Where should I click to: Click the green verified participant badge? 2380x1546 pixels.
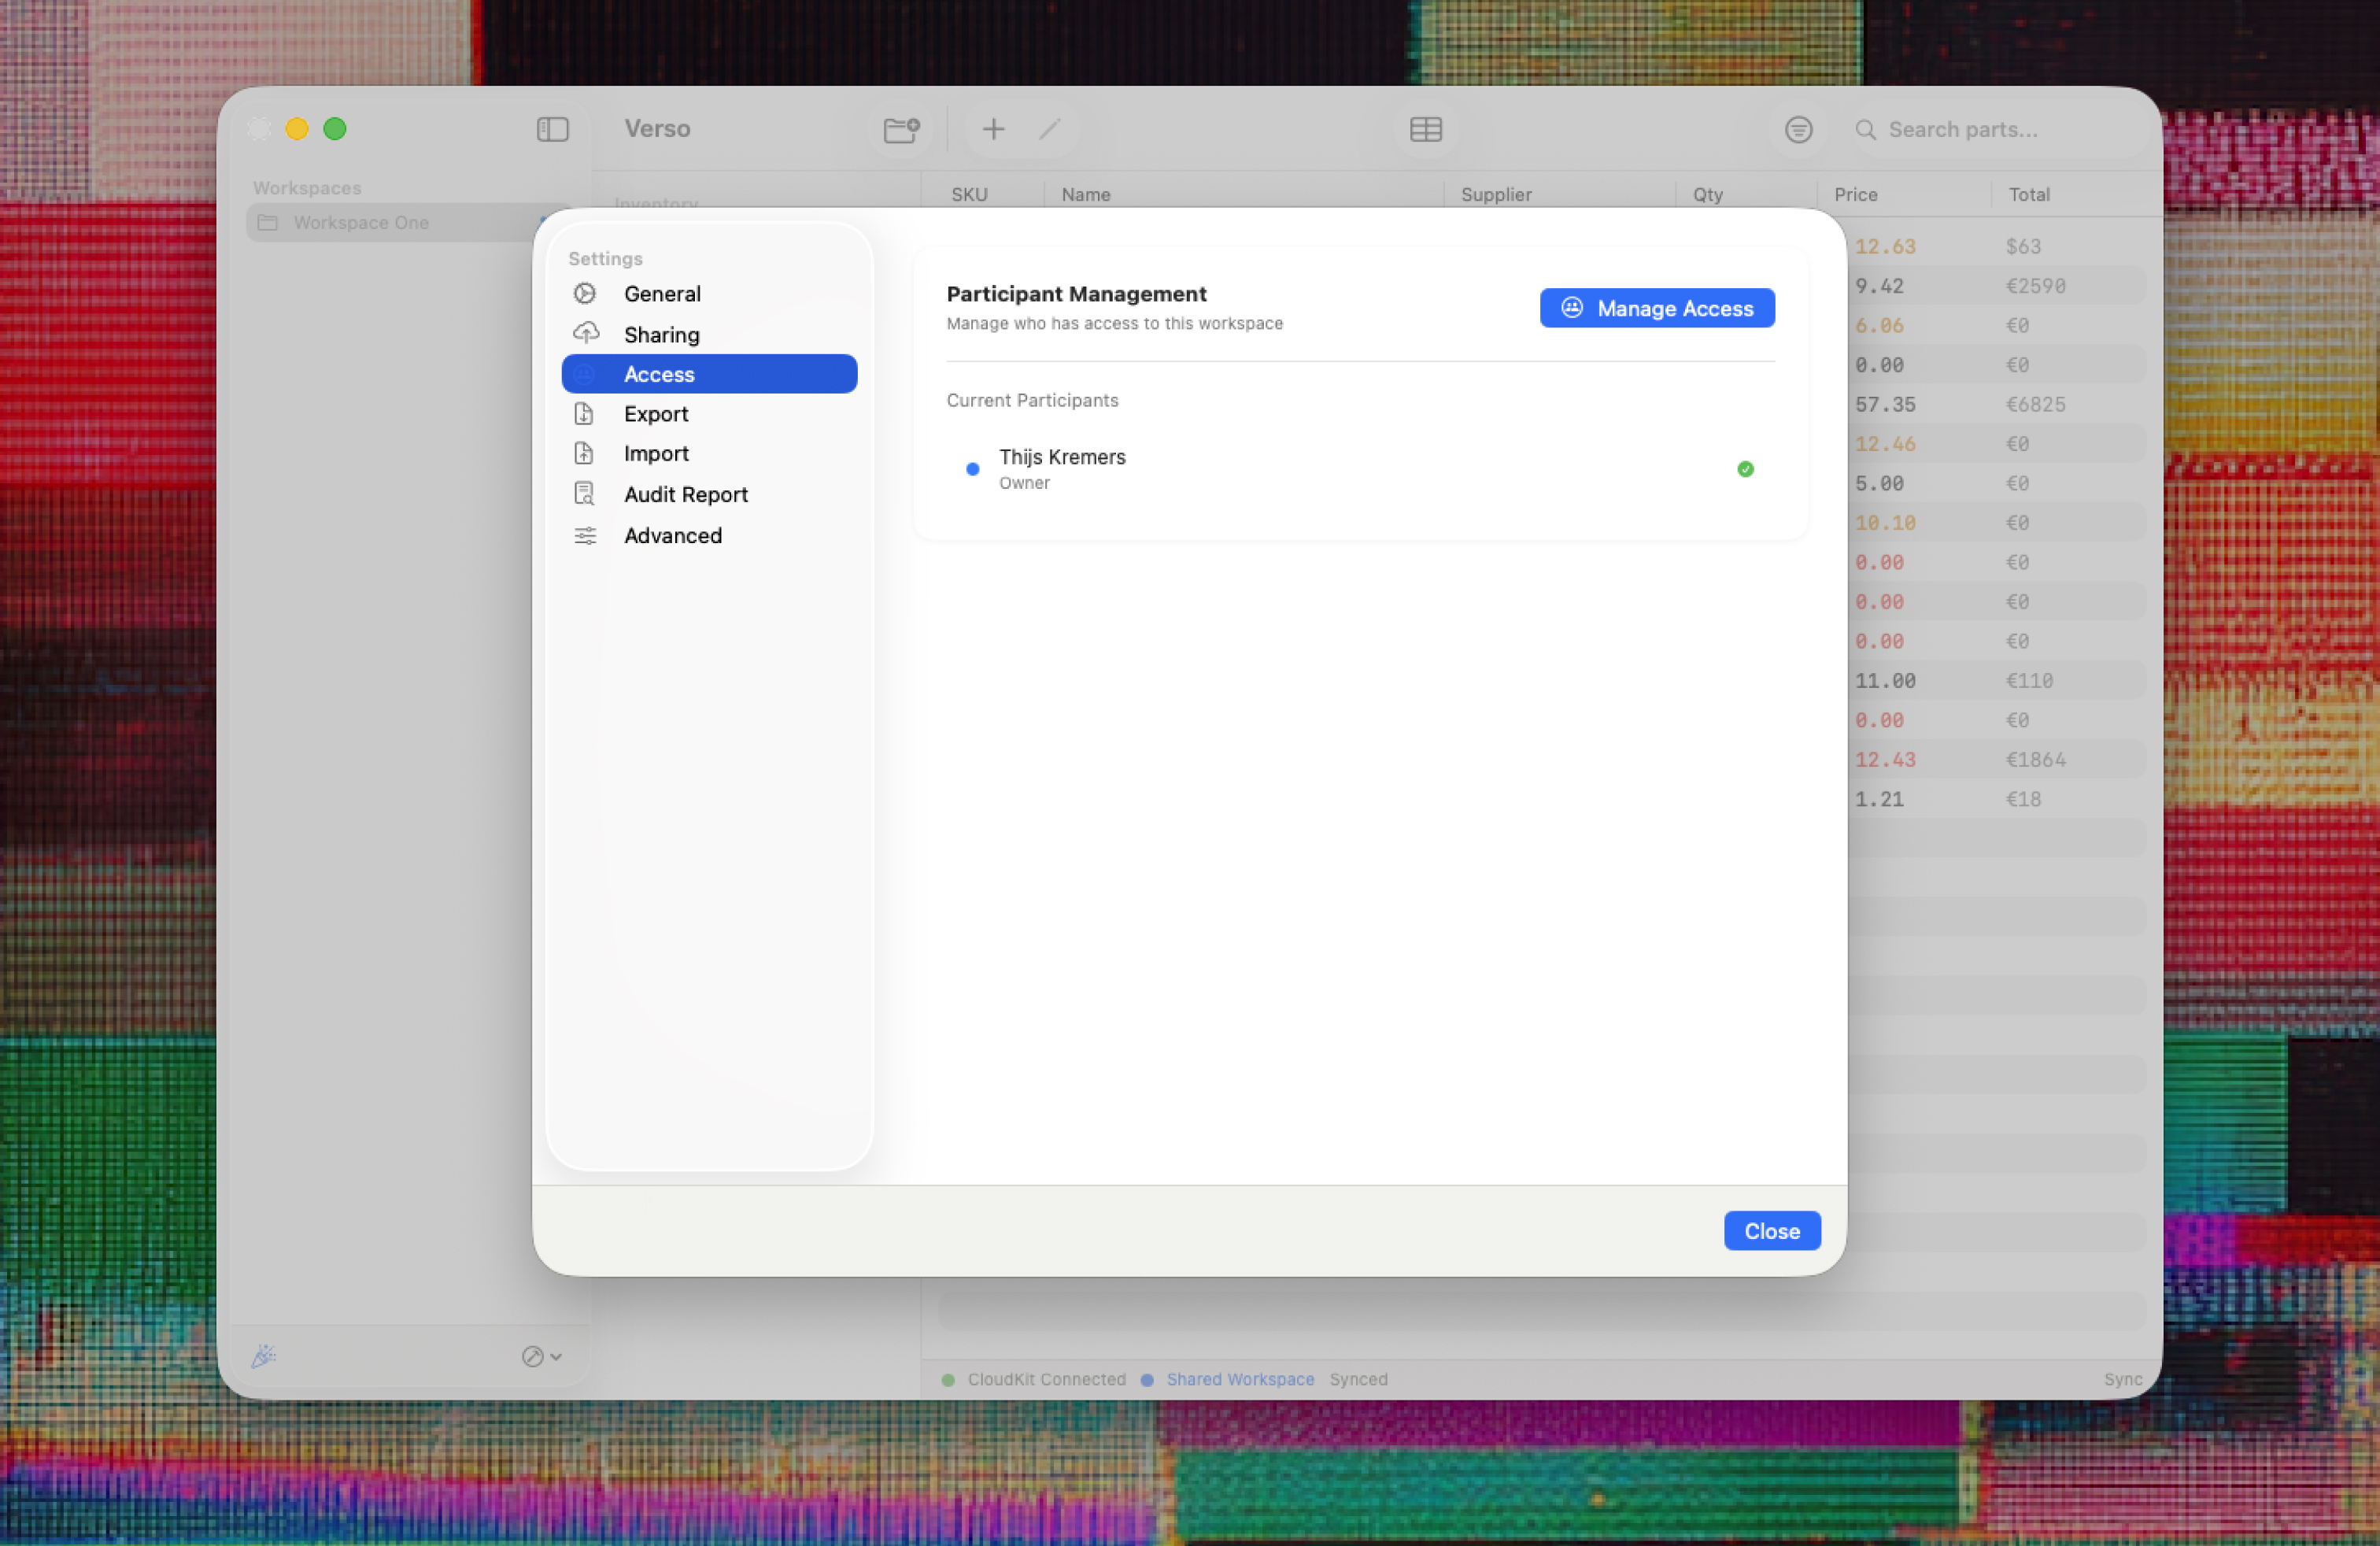[1745, 469]
